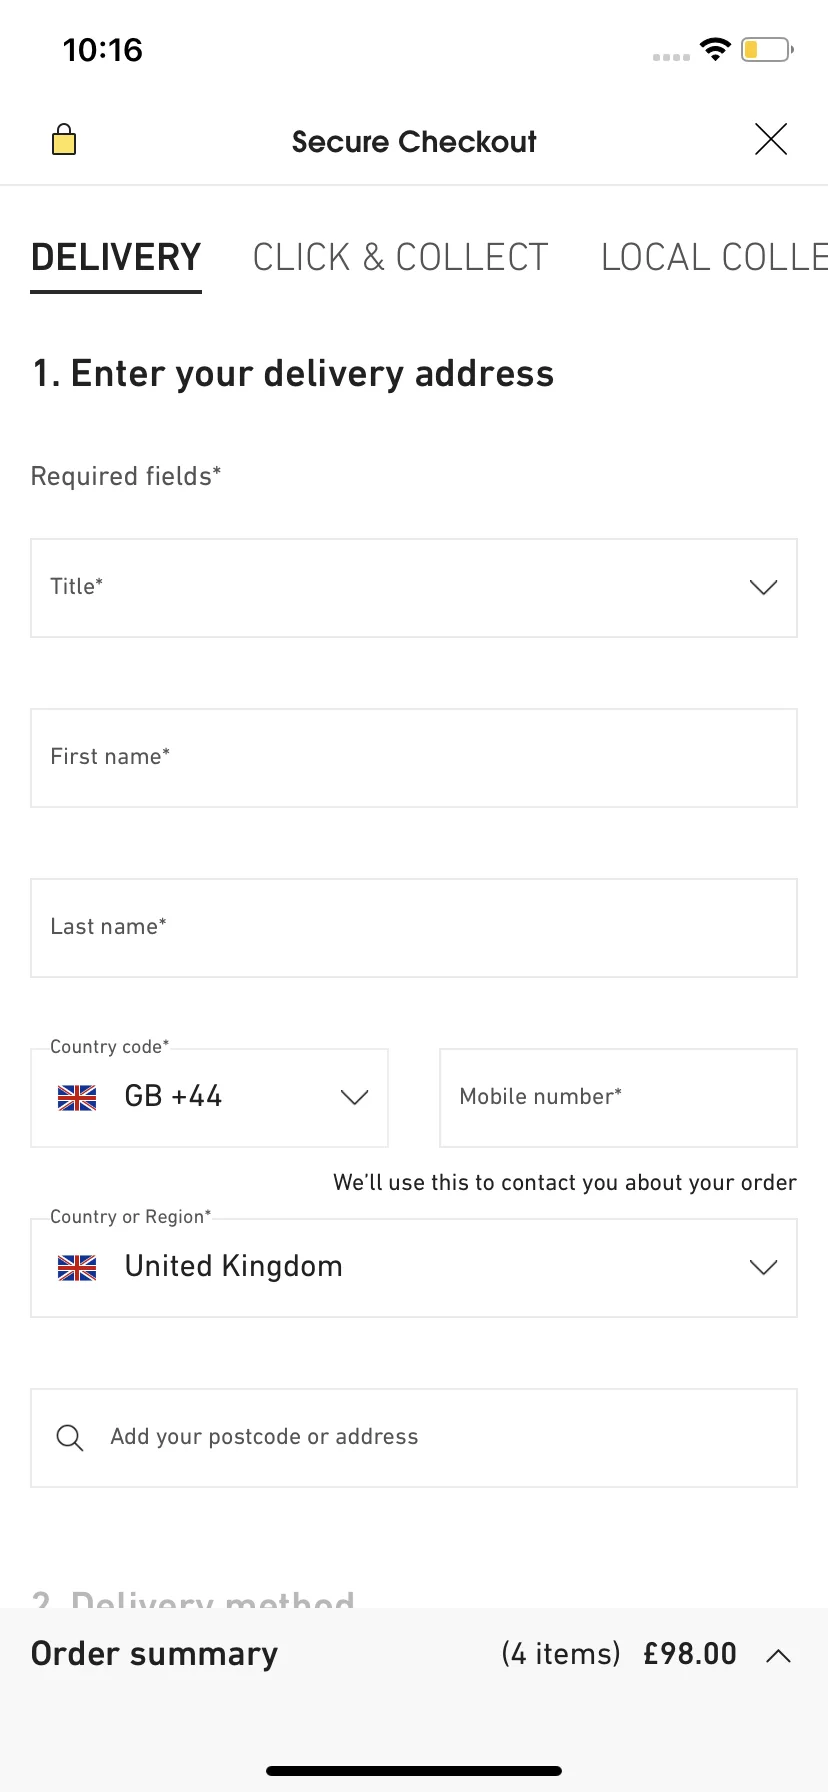Image resolution: width=828 pixels, height=1792 pixels.
Task: Close the Secure Checkout screen
Action: (x=771, y=139)
